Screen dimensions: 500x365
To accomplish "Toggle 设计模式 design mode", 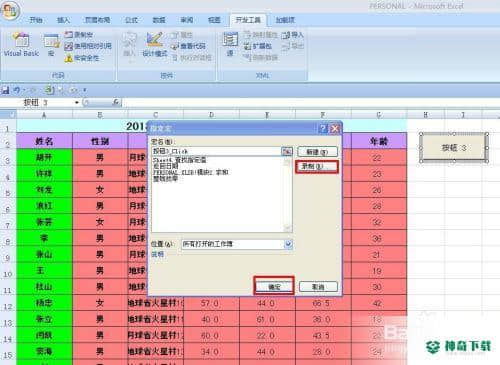I will point(155,45).
